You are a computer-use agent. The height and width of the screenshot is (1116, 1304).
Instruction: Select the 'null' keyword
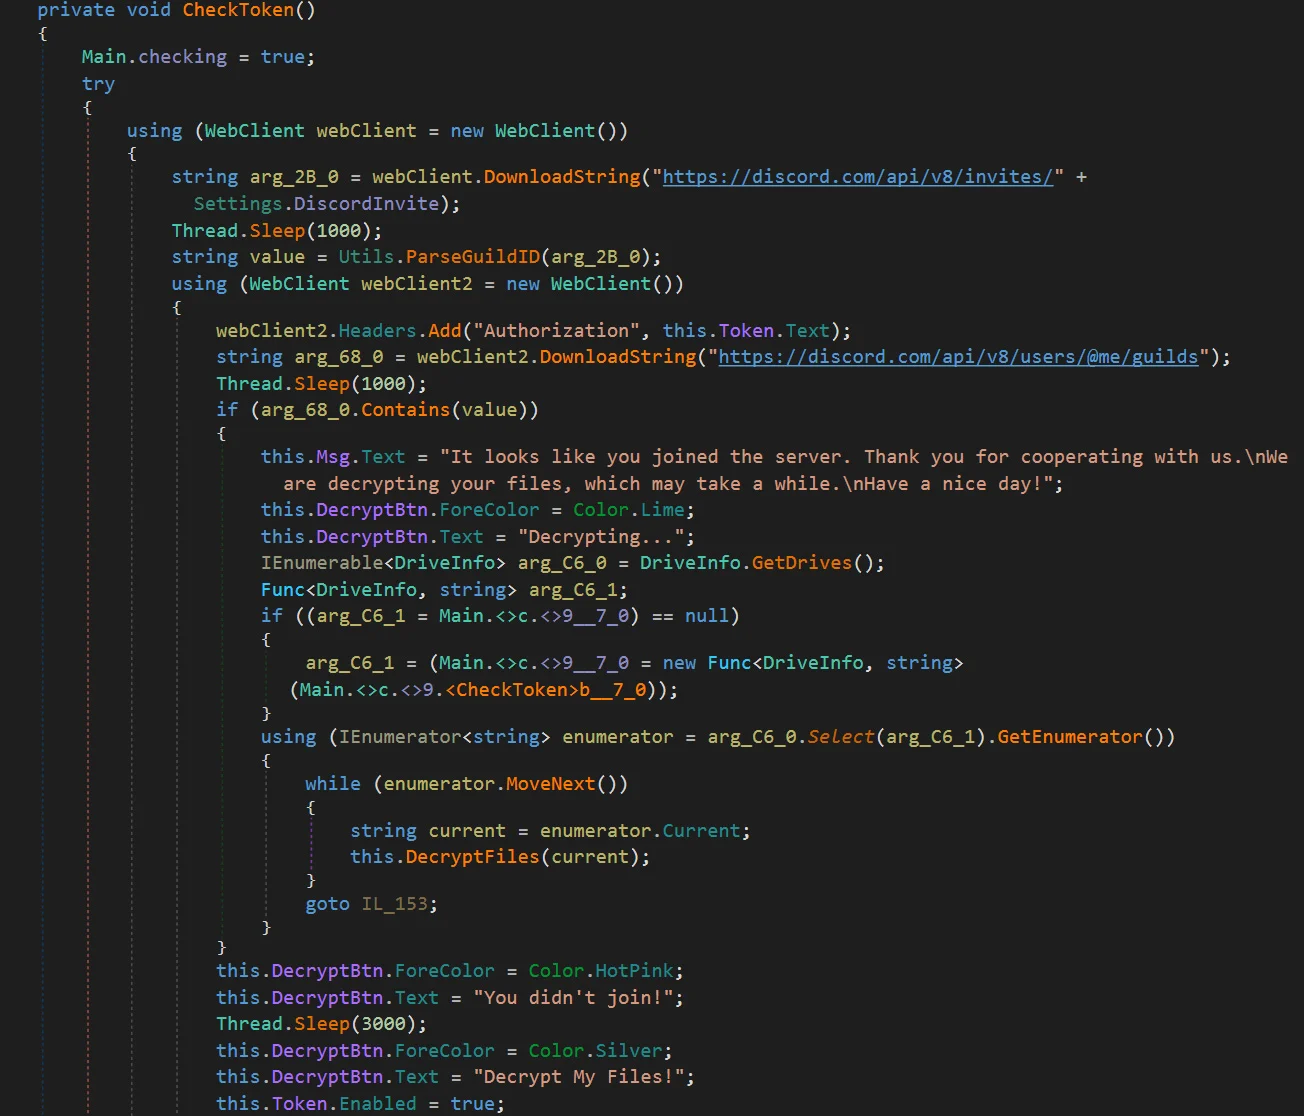coord(707,616)
